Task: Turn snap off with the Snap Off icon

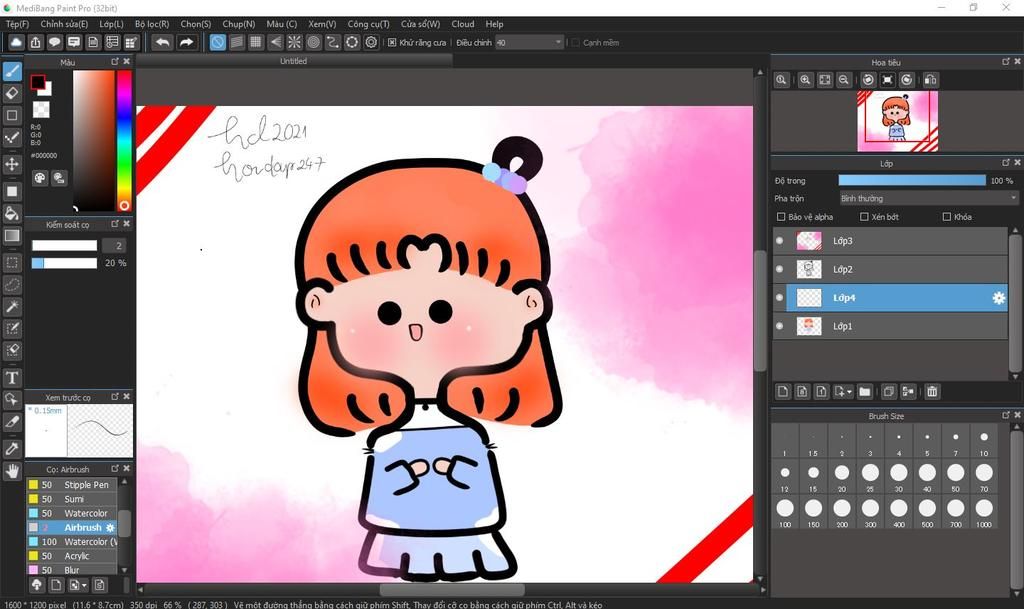Action: (x=217, y=42)
